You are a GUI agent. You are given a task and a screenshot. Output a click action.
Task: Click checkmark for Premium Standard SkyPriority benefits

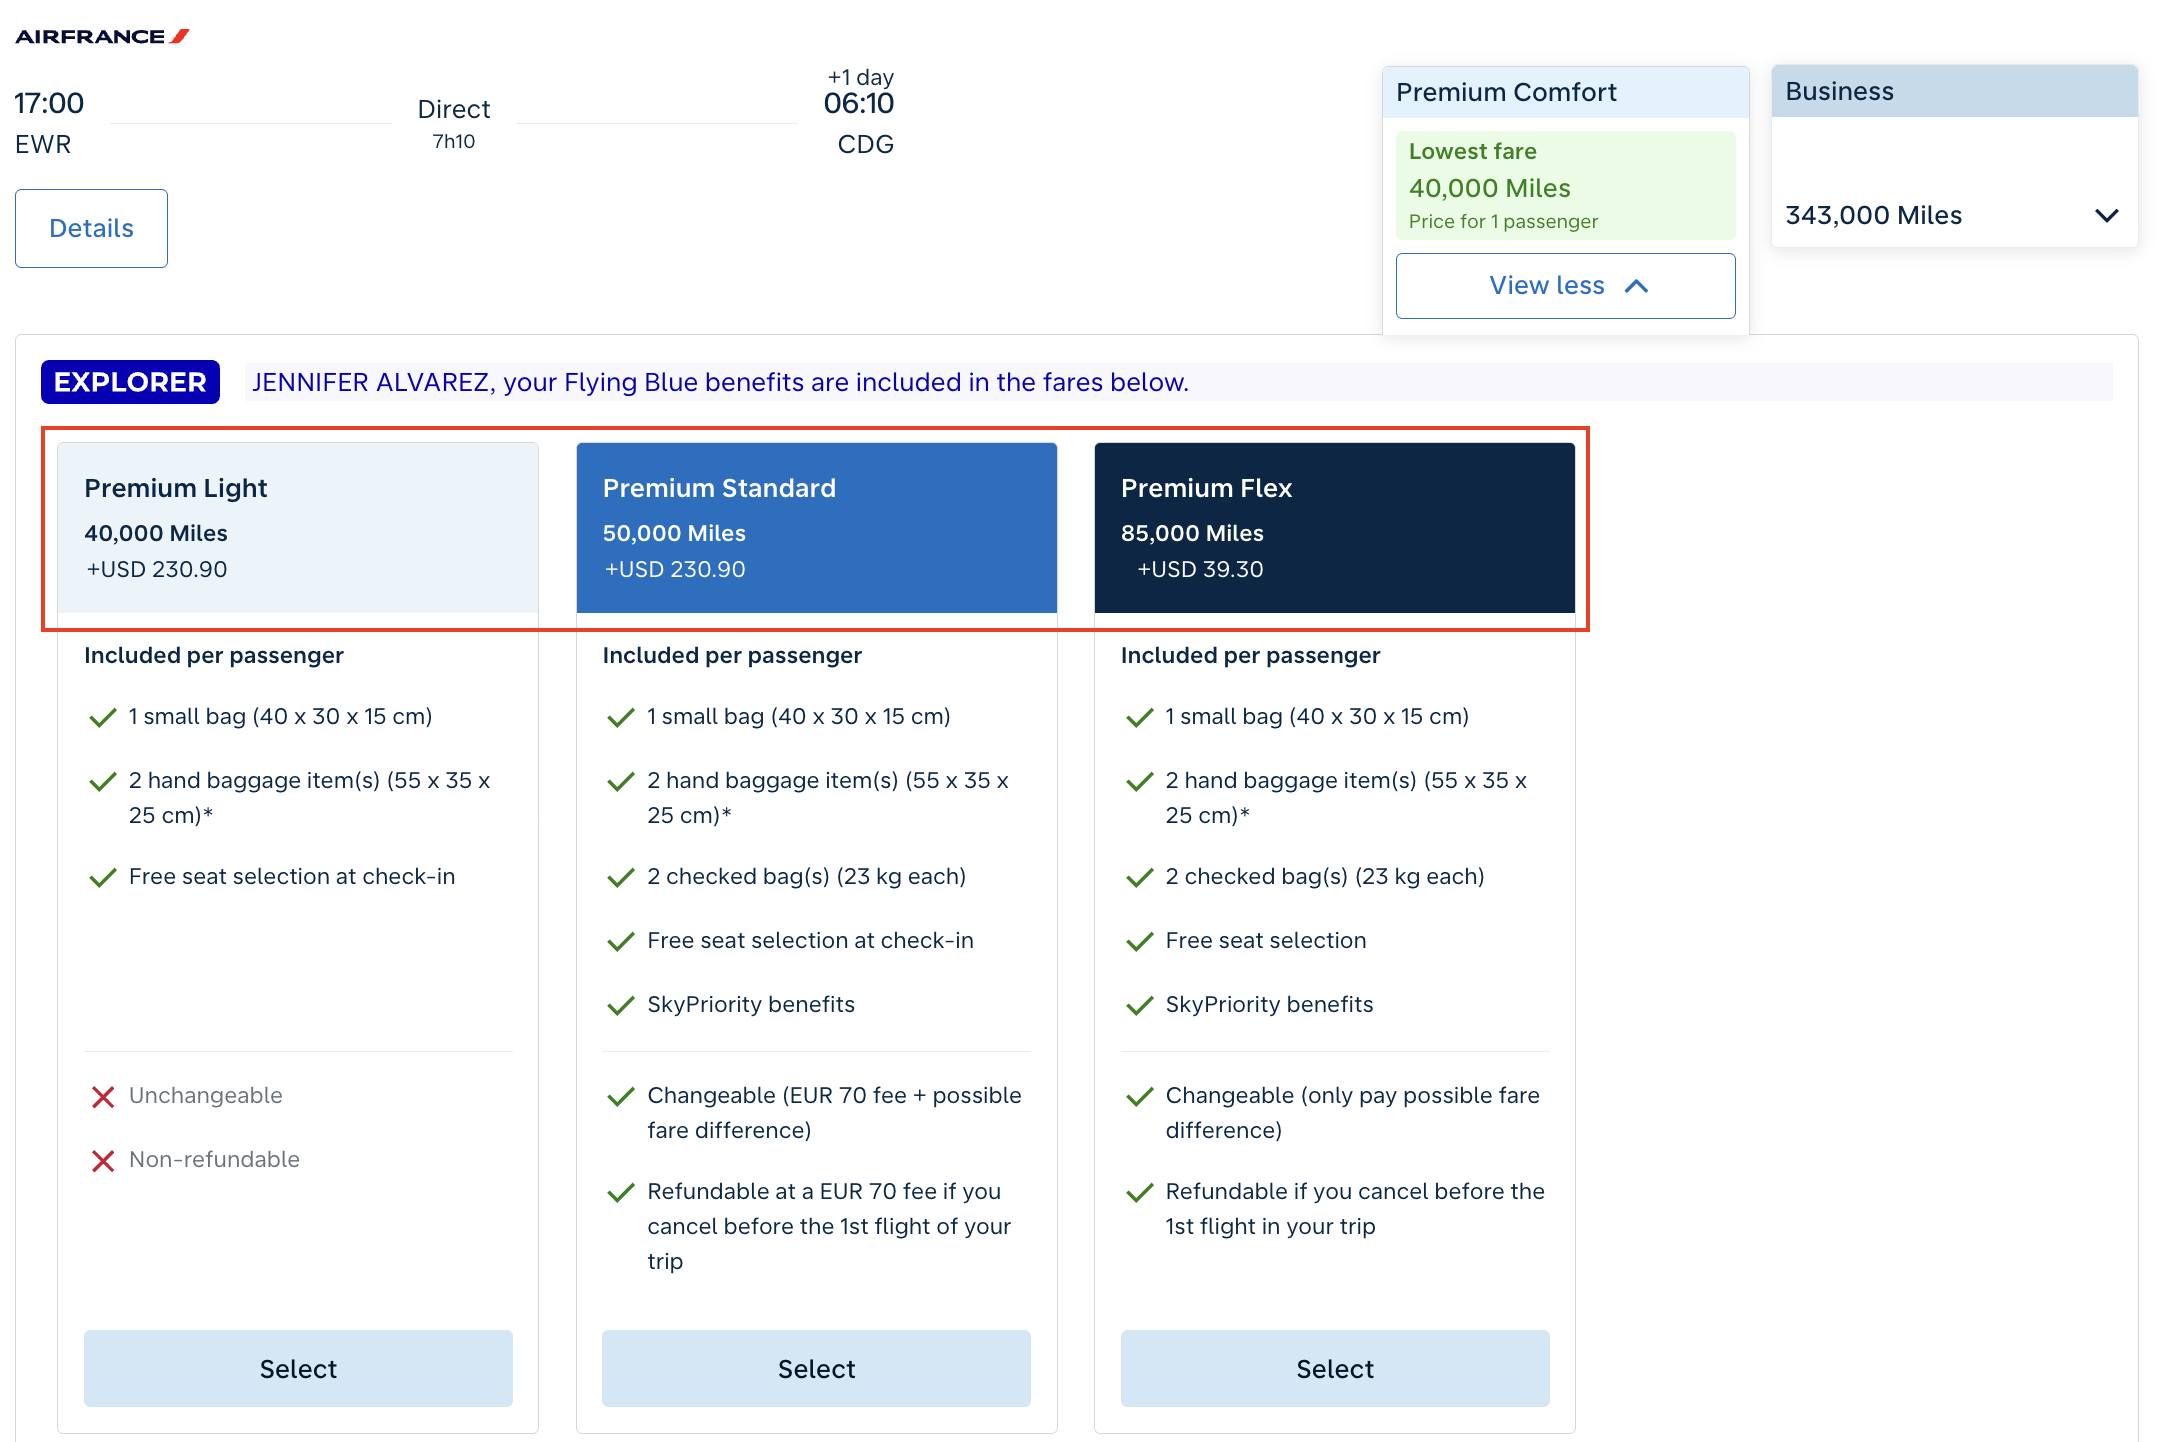pos(621,1006)
